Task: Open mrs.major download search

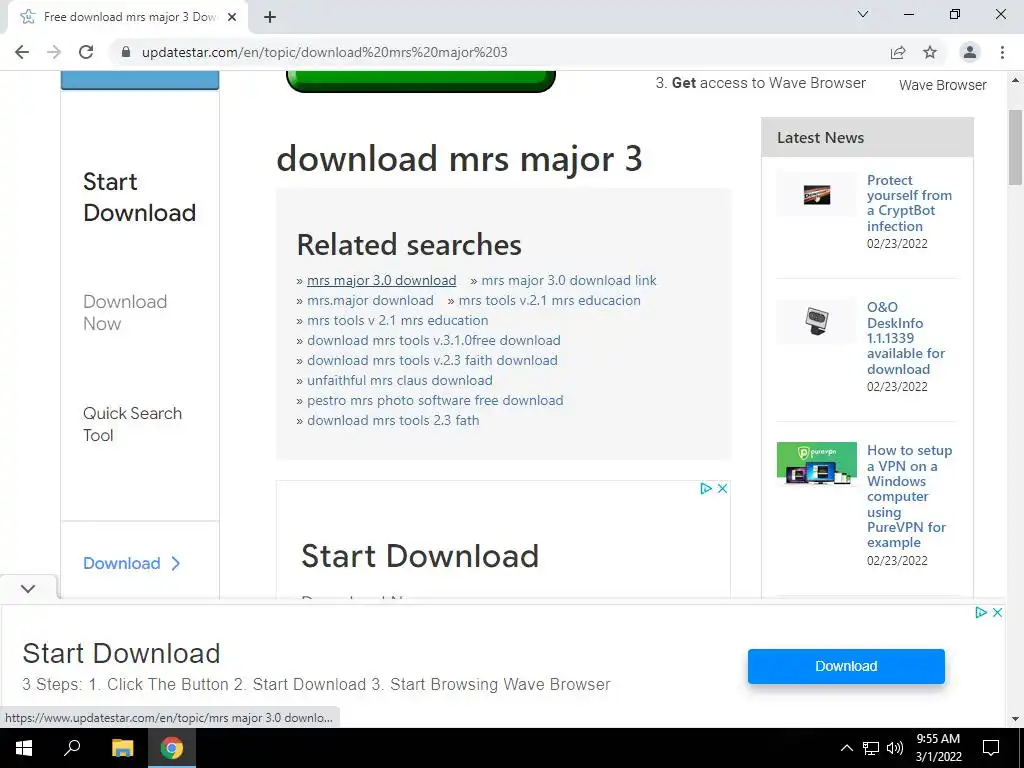Action: pos(370,300)
